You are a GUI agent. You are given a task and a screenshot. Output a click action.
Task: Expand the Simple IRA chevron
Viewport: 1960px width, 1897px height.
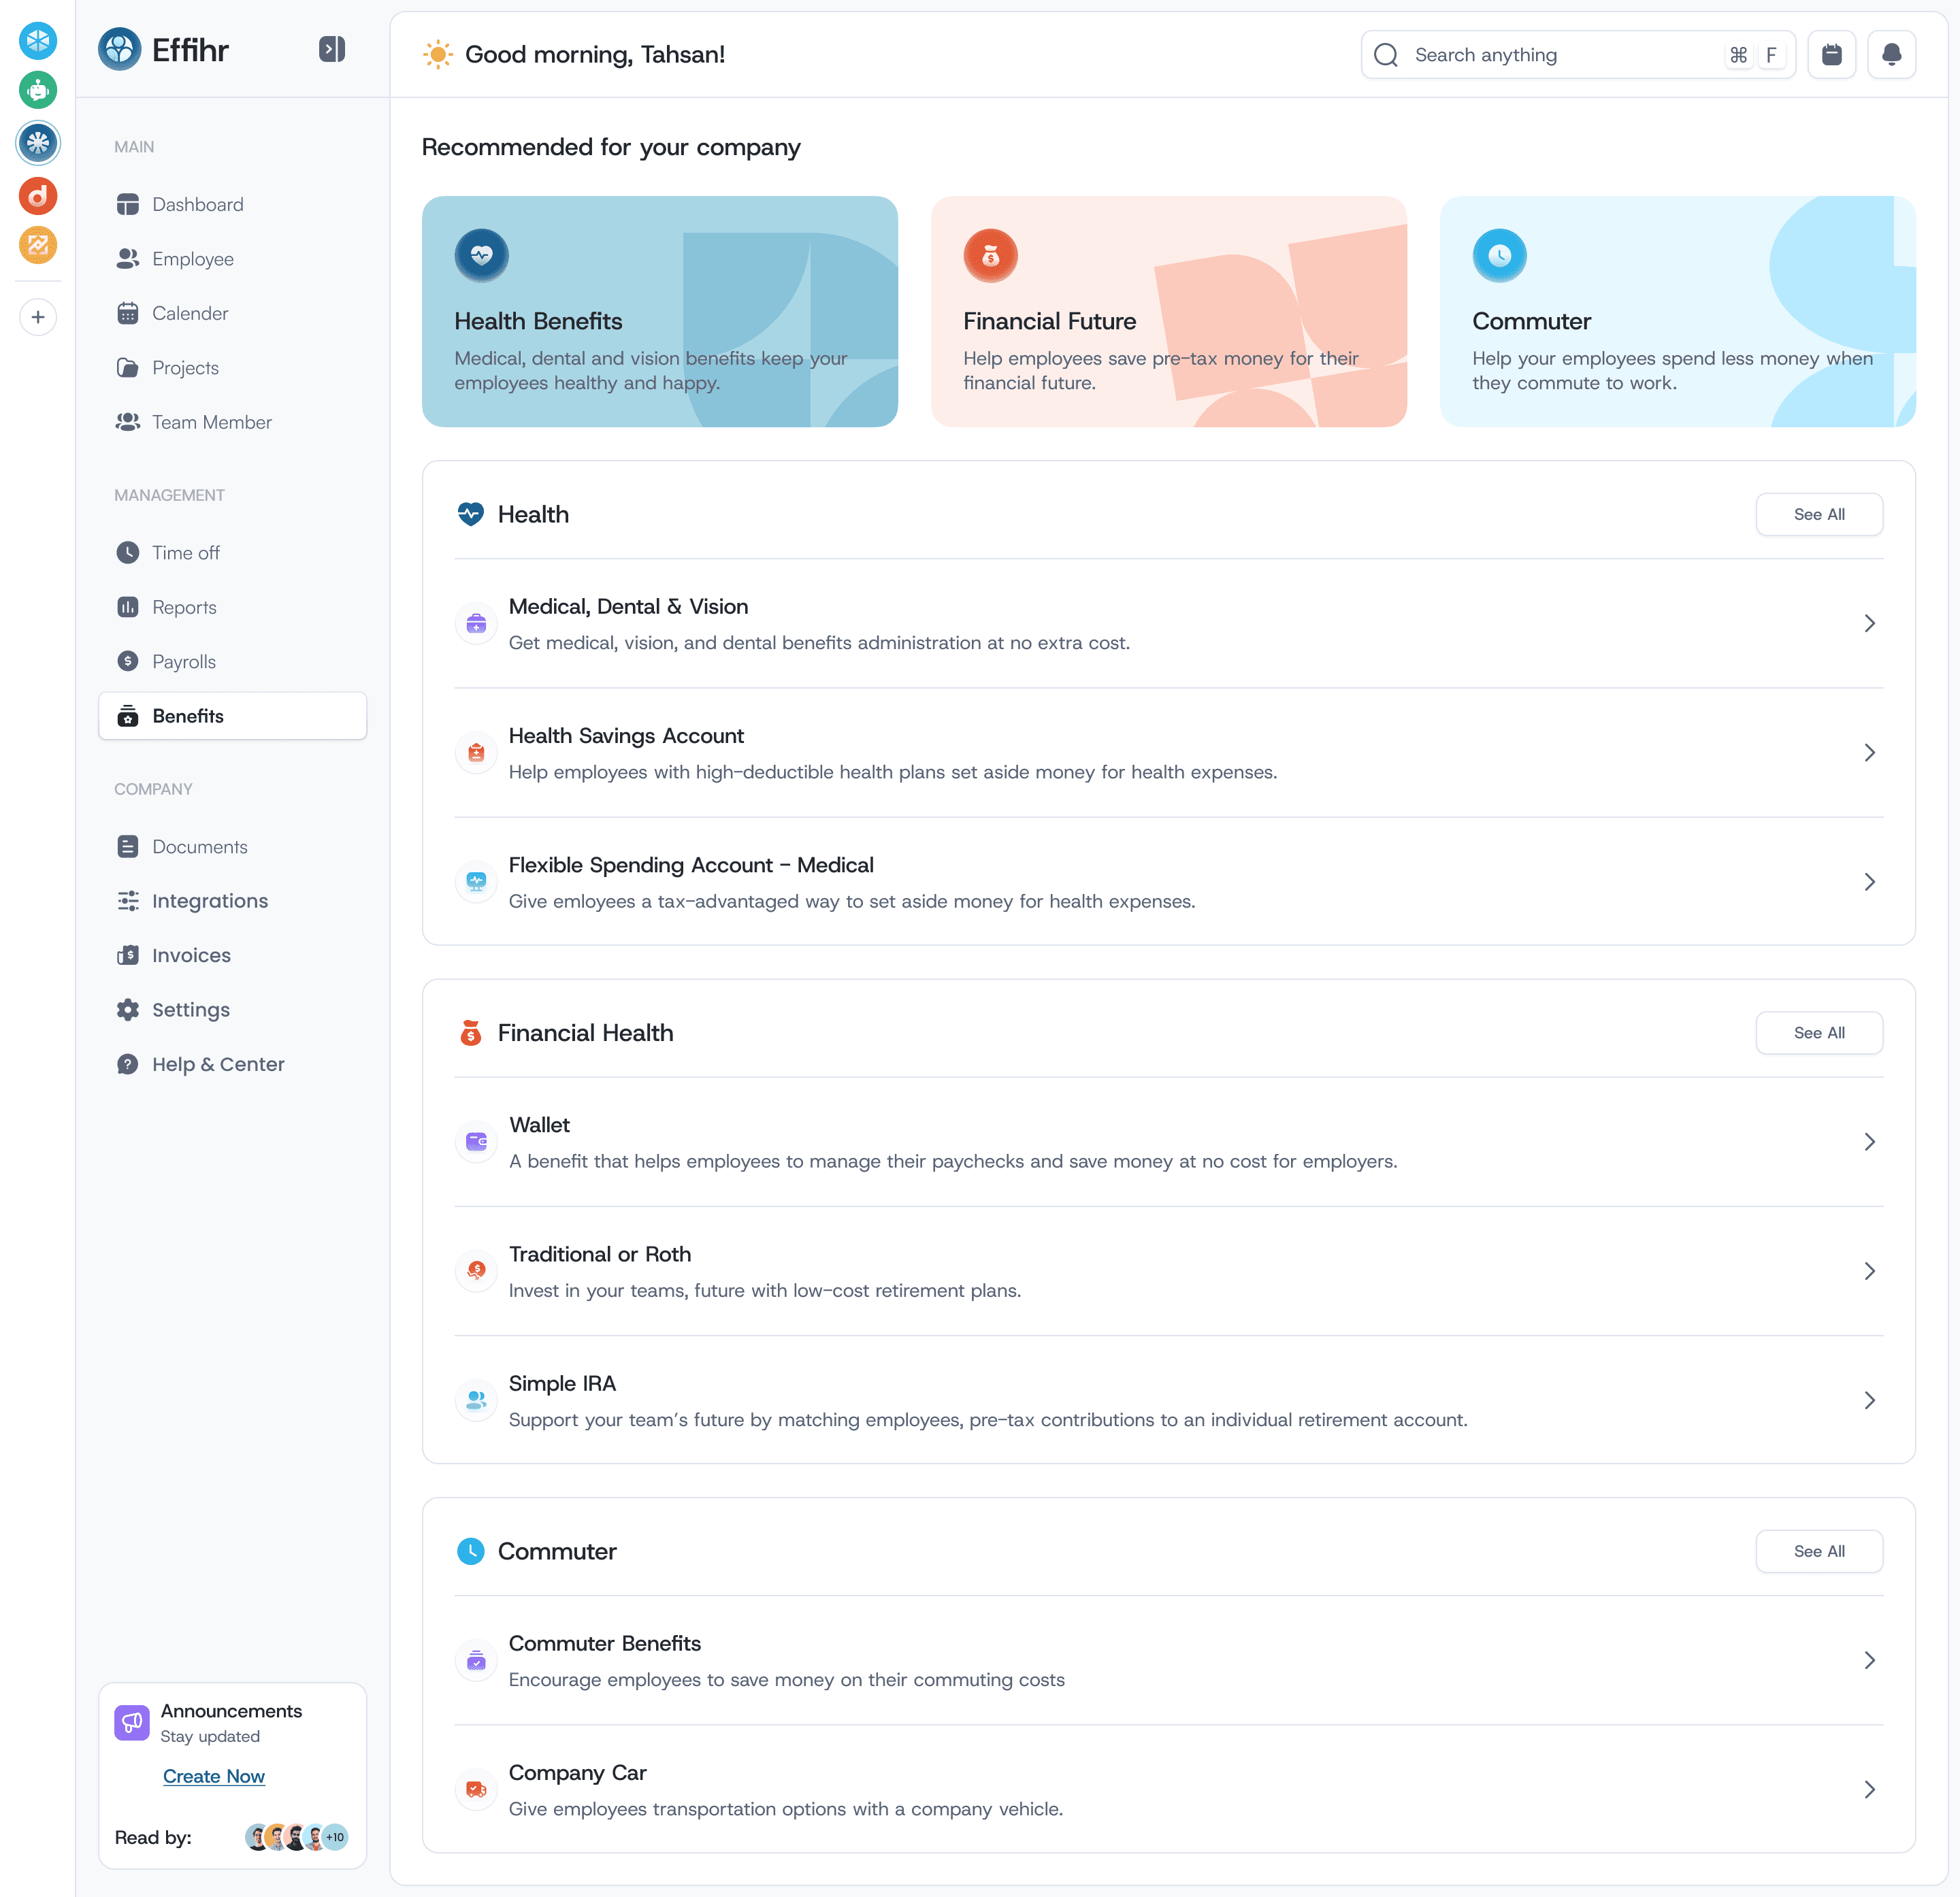(1869, 1400)
